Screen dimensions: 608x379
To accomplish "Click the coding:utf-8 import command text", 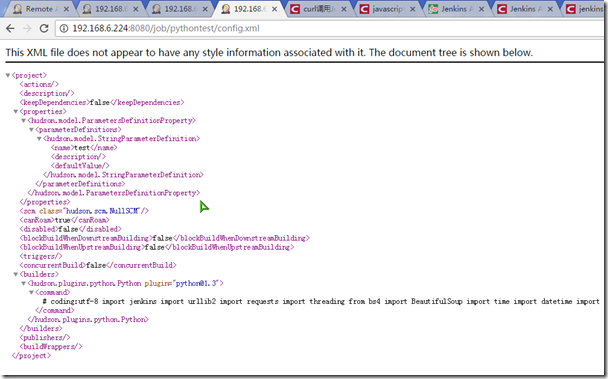I will click(321, 301).
